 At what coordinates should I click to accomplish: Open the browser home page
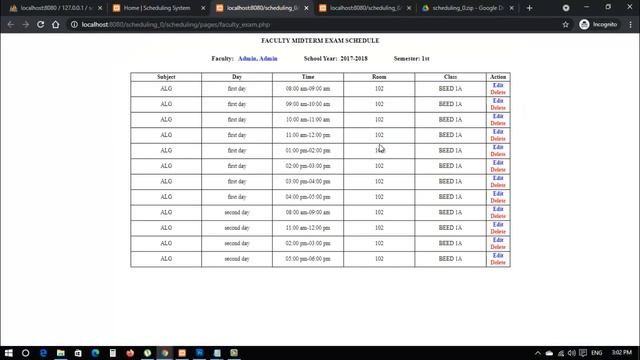56,24
